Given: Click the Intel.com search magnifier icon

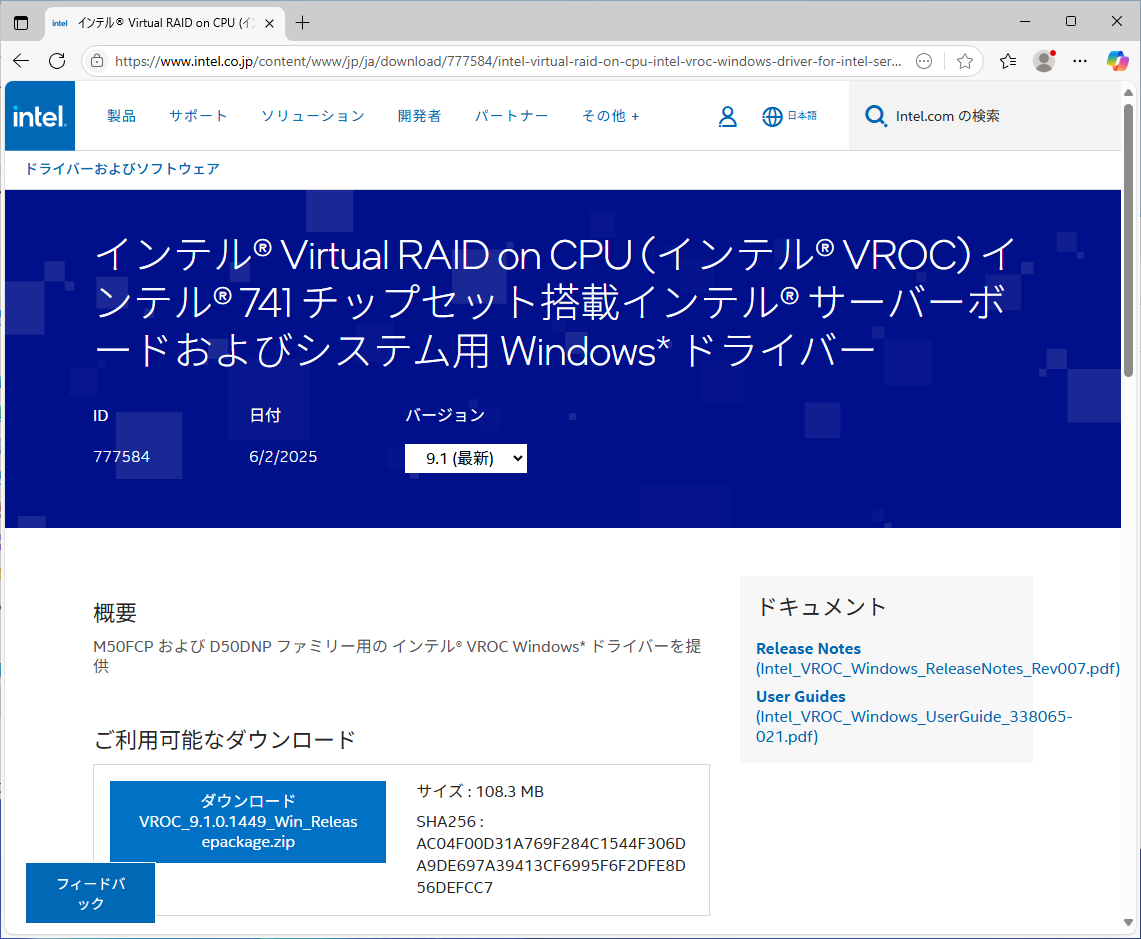Looking at the screenshot, I should pyautogui.click(x=875, y=117).
